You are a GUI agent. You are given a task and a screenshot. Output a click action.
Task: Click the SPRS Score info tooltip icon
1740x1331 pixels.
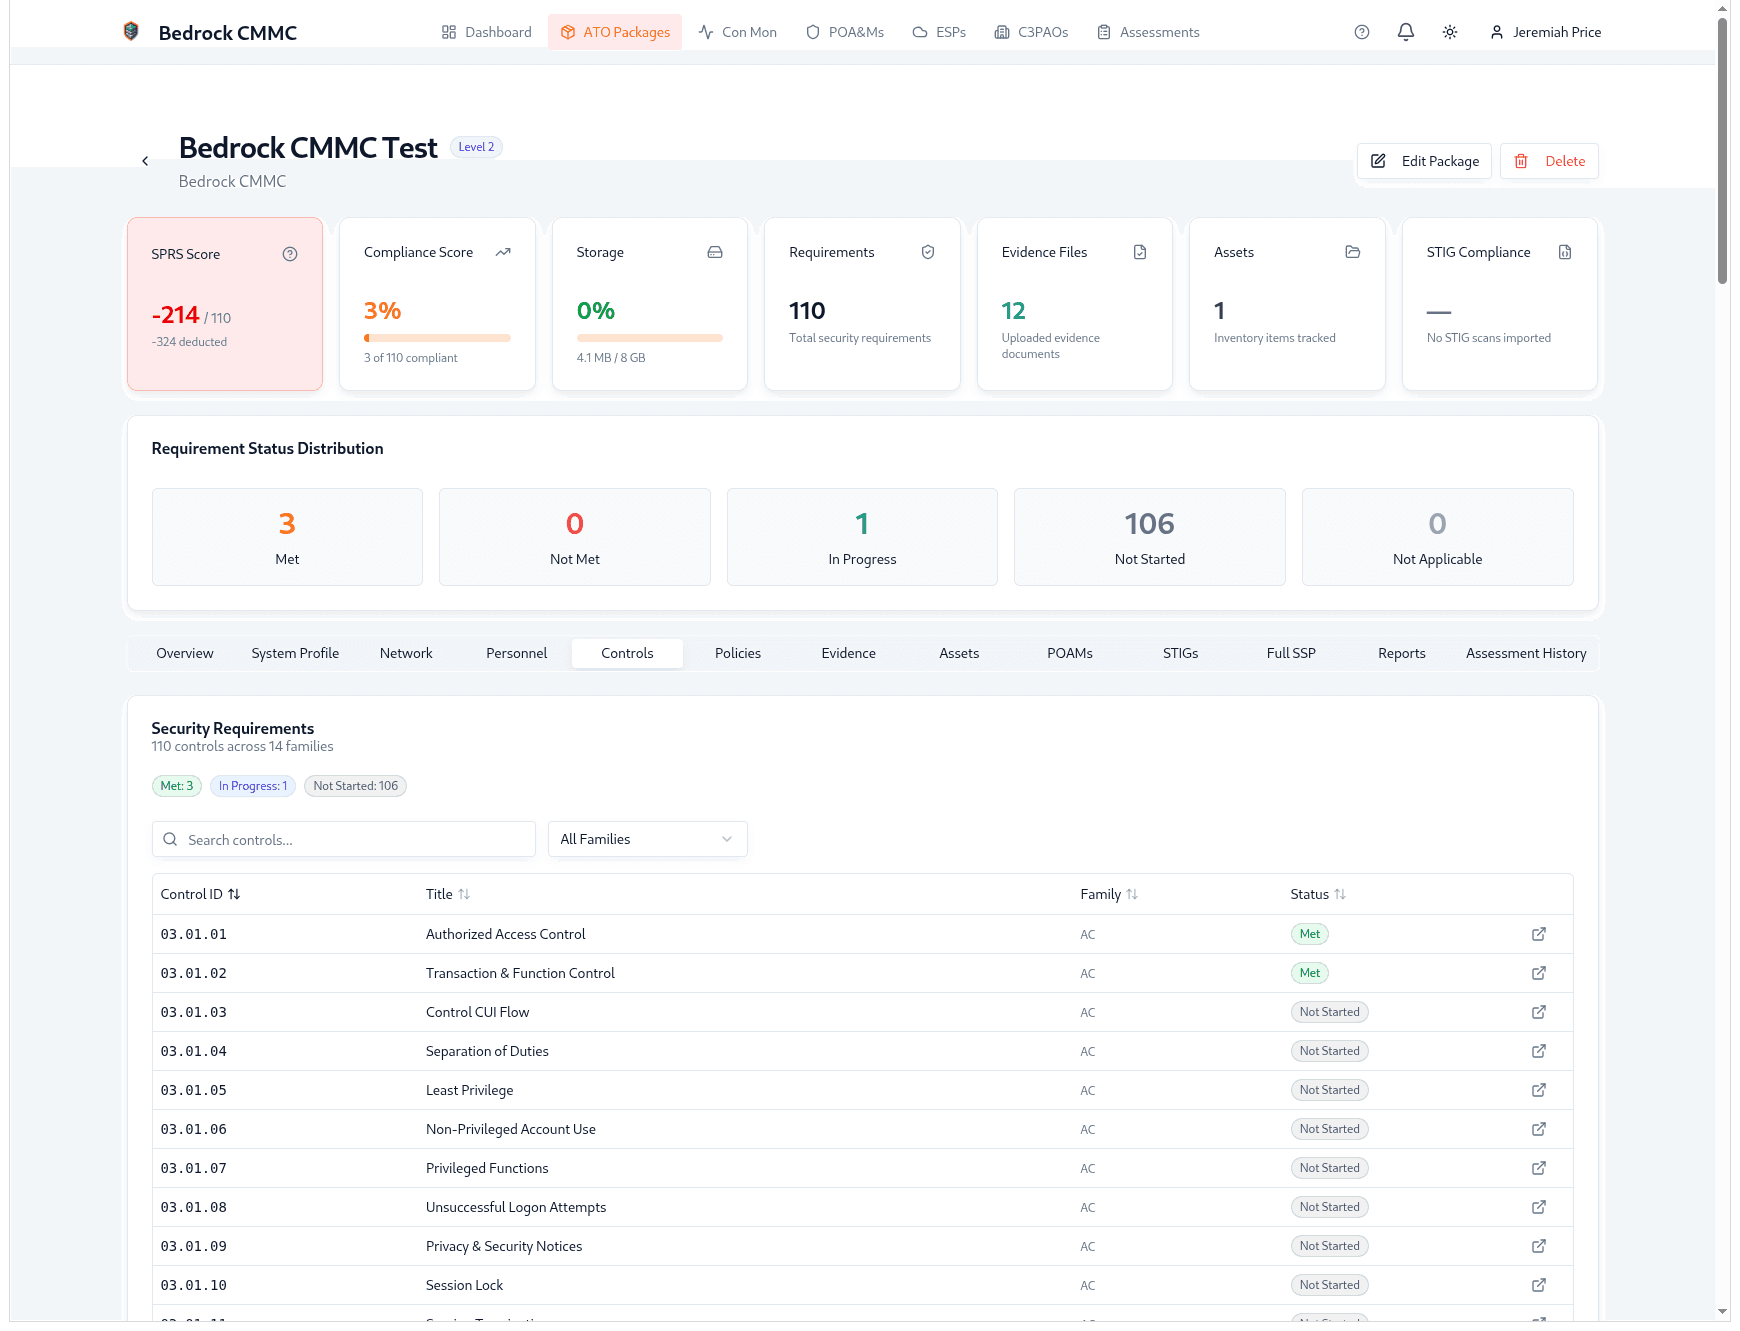290,254
